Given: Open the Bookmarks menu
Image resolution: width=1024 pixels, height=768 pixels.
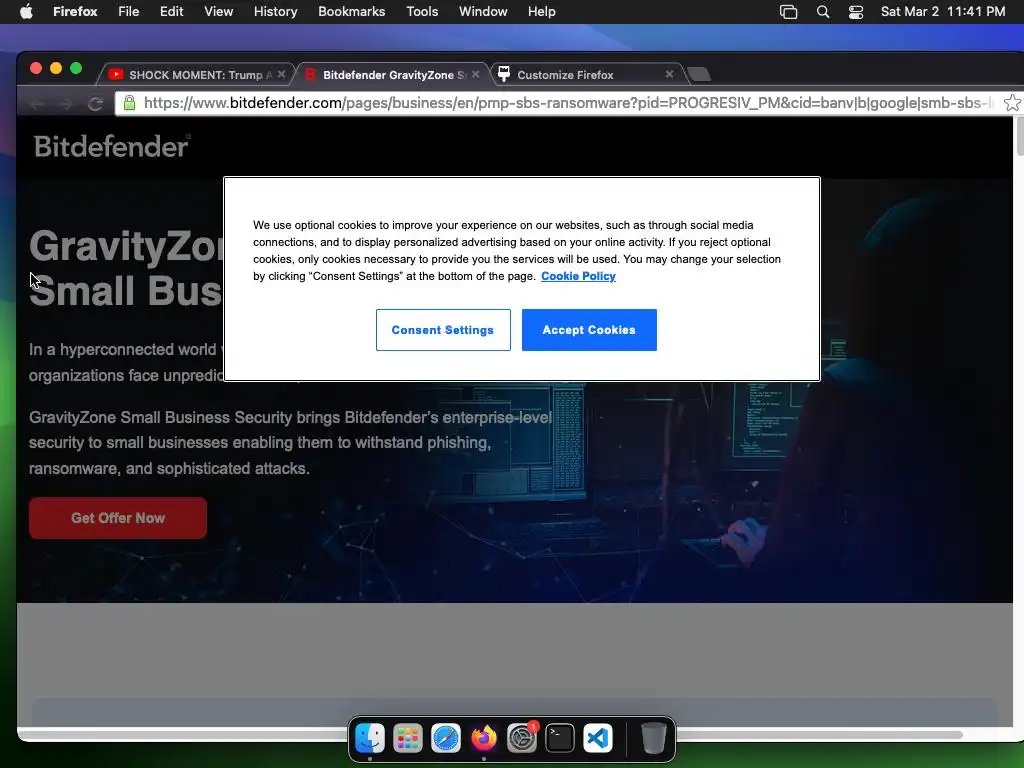Looking at the screenshot, I should point(351,12).
